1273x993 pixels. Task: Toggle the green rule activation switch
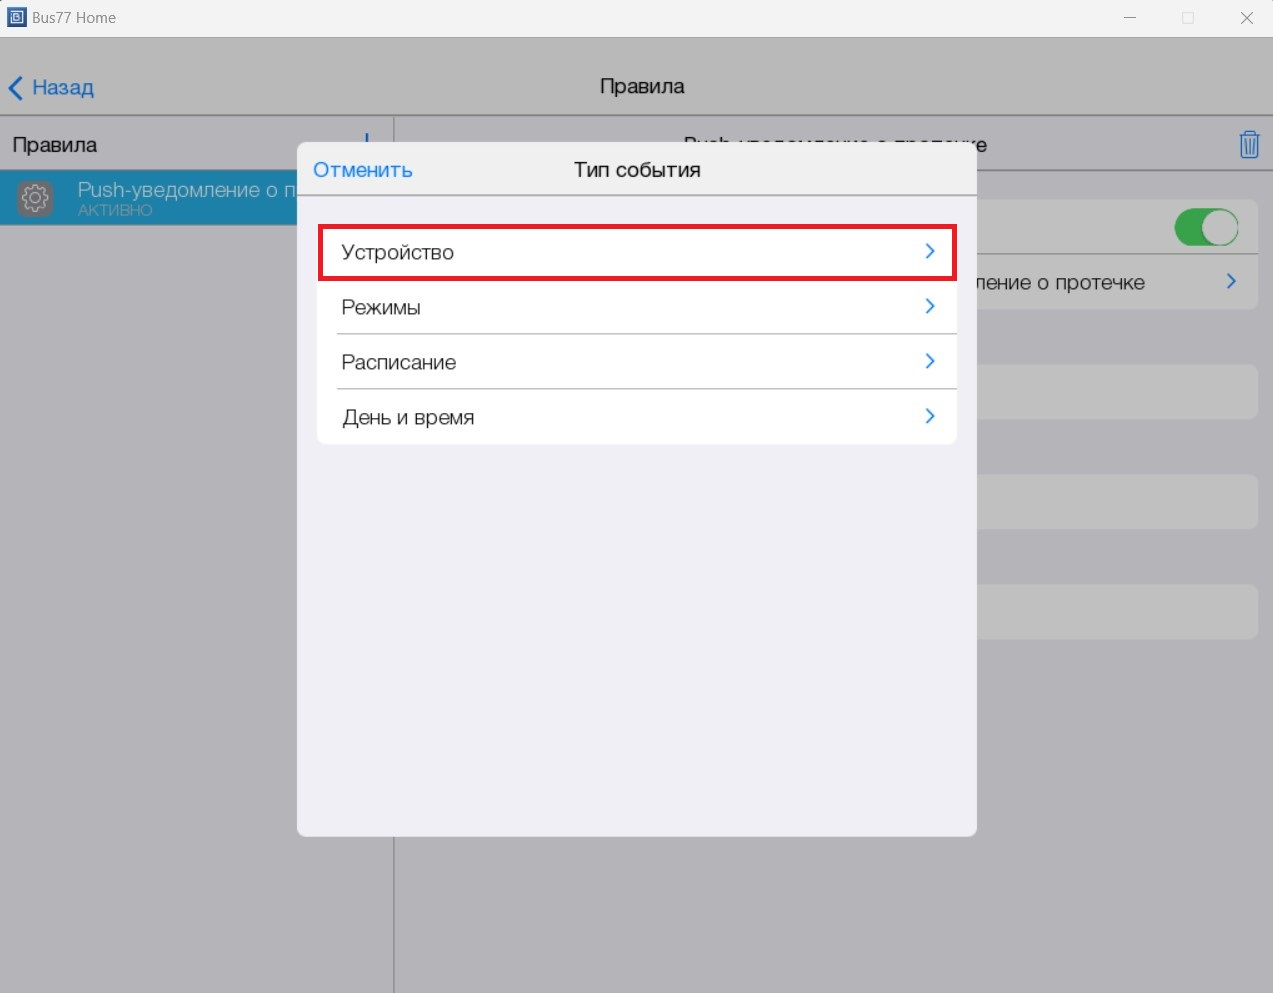[x=1206, y=227]
